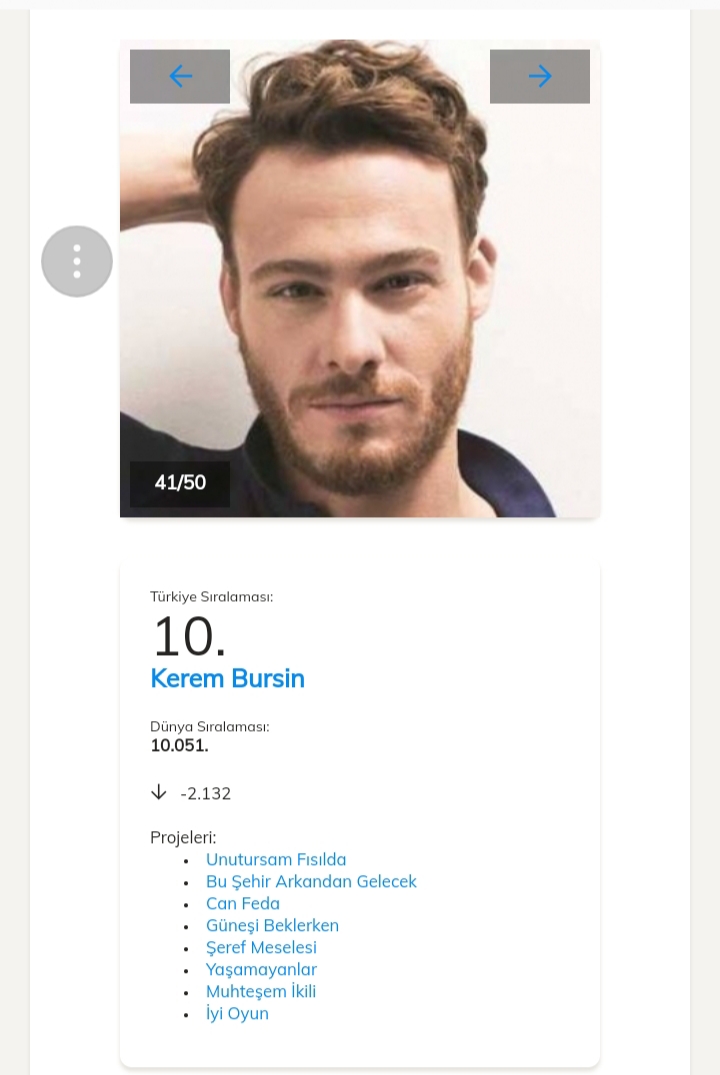The height and width of the screenshot is (1075, 720).
Task: Click the -2.132 rank change value
Action: coord(206,794)
